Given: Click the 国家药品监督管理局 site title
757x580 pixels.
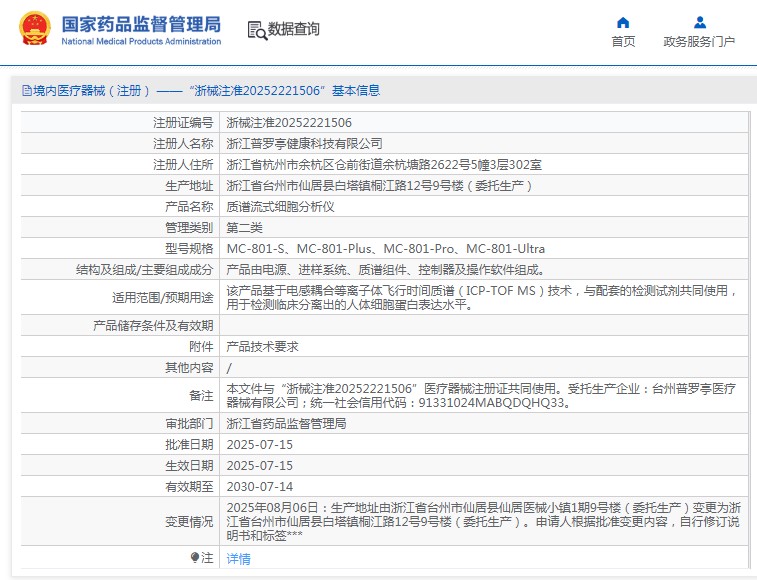Looking at the screenshot, I should pos(141,24).
